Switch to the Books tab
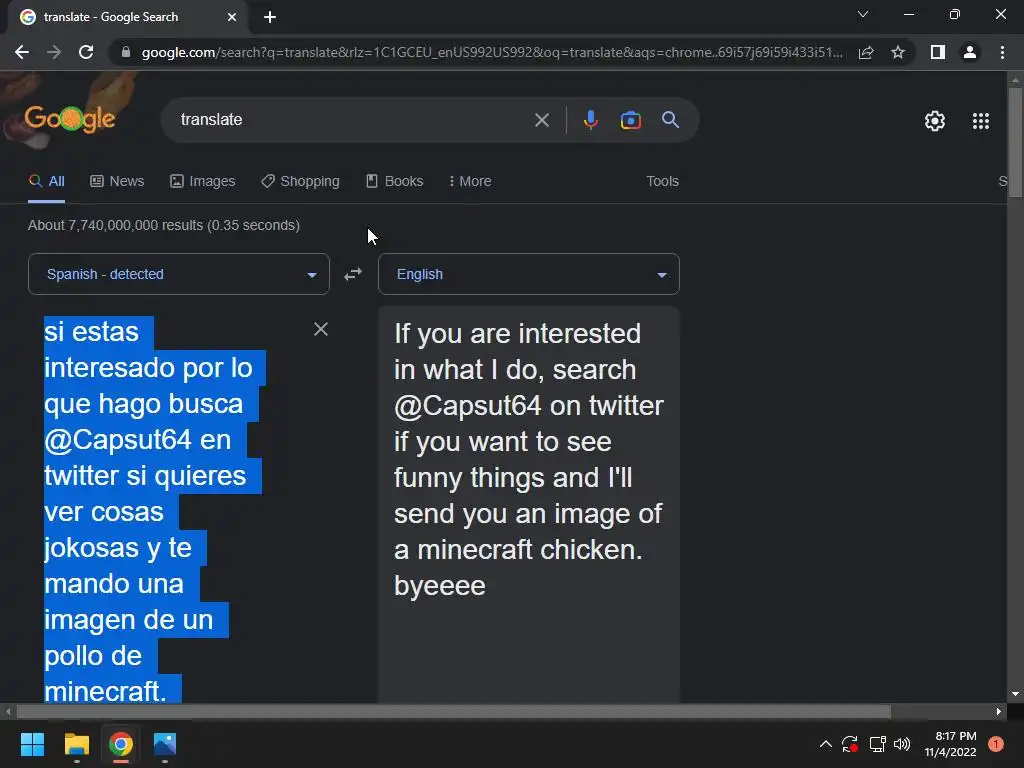1024x768 pixels. pos(394,181)
